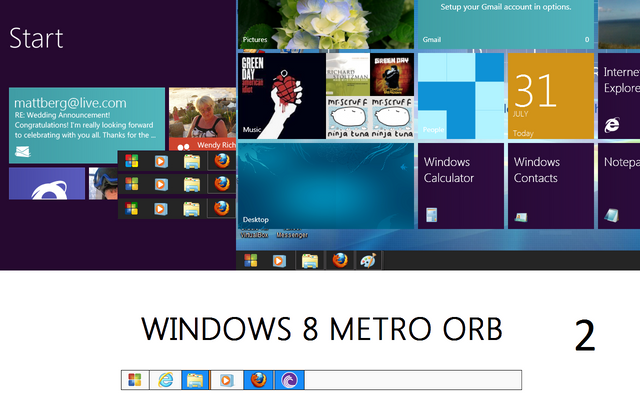Open the Notepad tile
Screen dimensions: 640x400
tap(619, 186)
